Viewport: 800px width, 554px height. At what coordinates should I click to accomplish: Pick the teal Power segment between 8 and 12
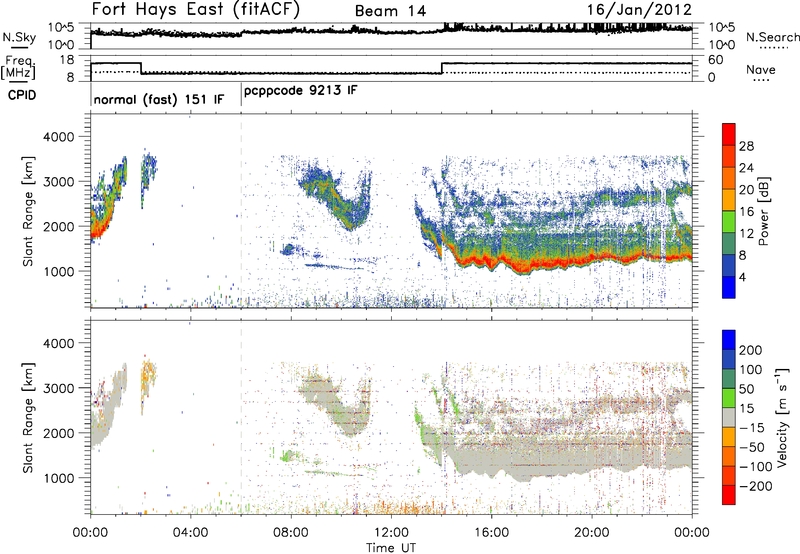(x=729, y=244)
